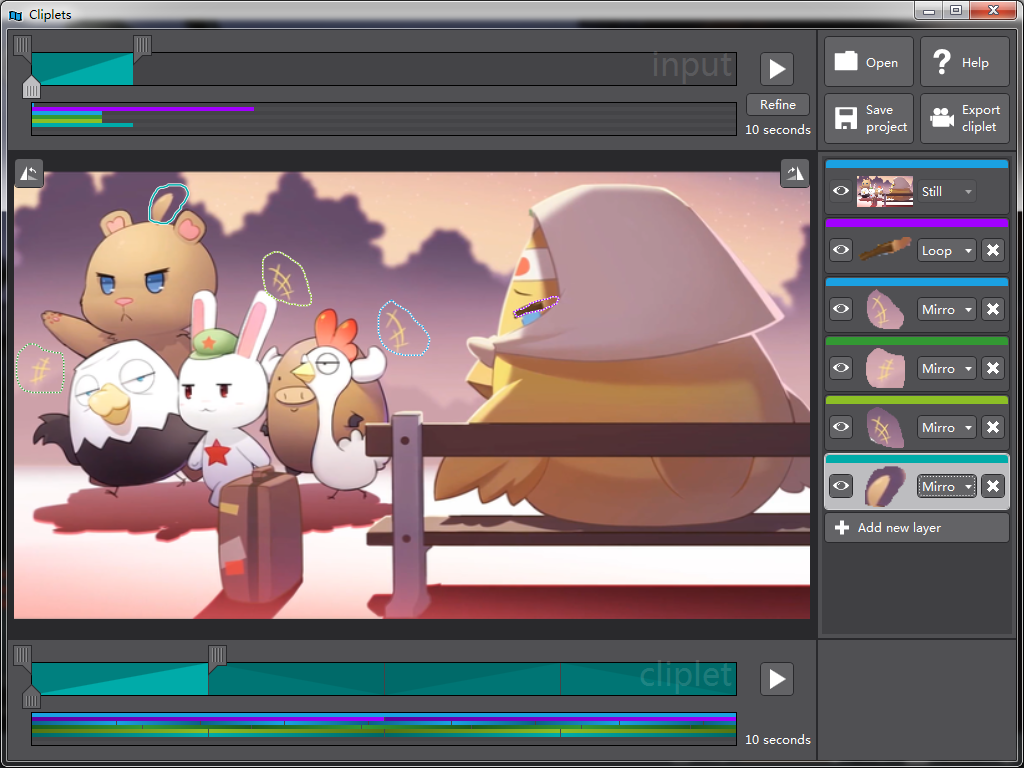Screen dimensions: 1024x768
Task: Open the selected teal layer's Mirror dropdown
Action: click(x=946, y=486)
